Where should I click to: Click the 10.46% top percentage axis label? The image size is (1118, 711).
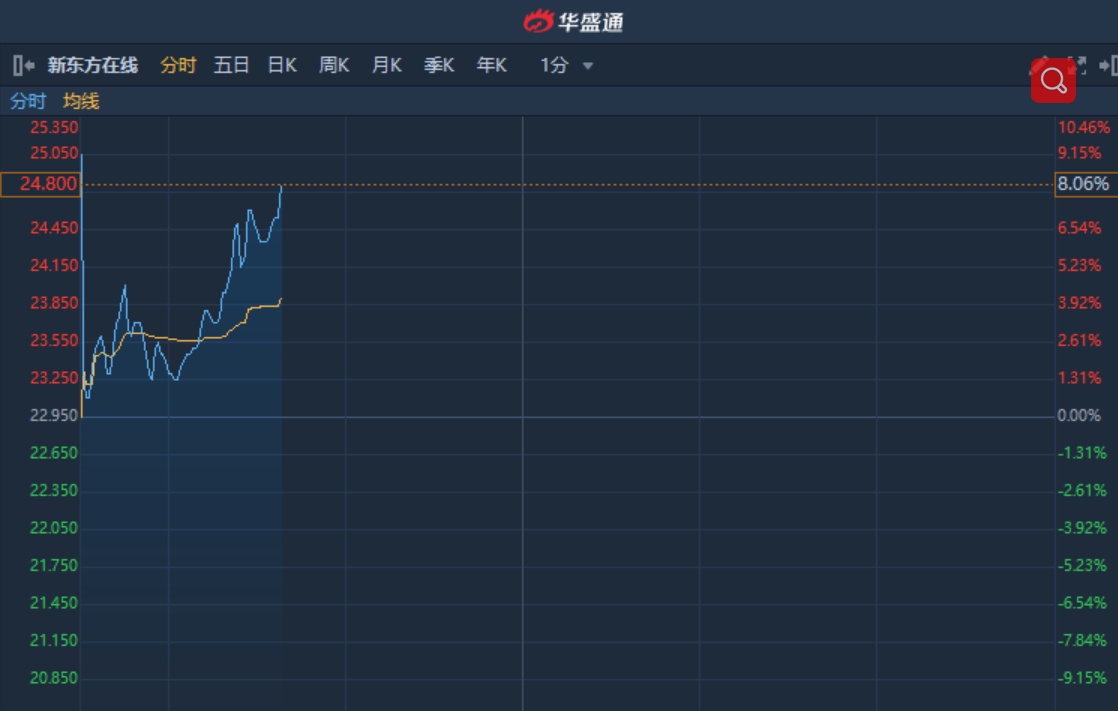[x=1084, y=127]
